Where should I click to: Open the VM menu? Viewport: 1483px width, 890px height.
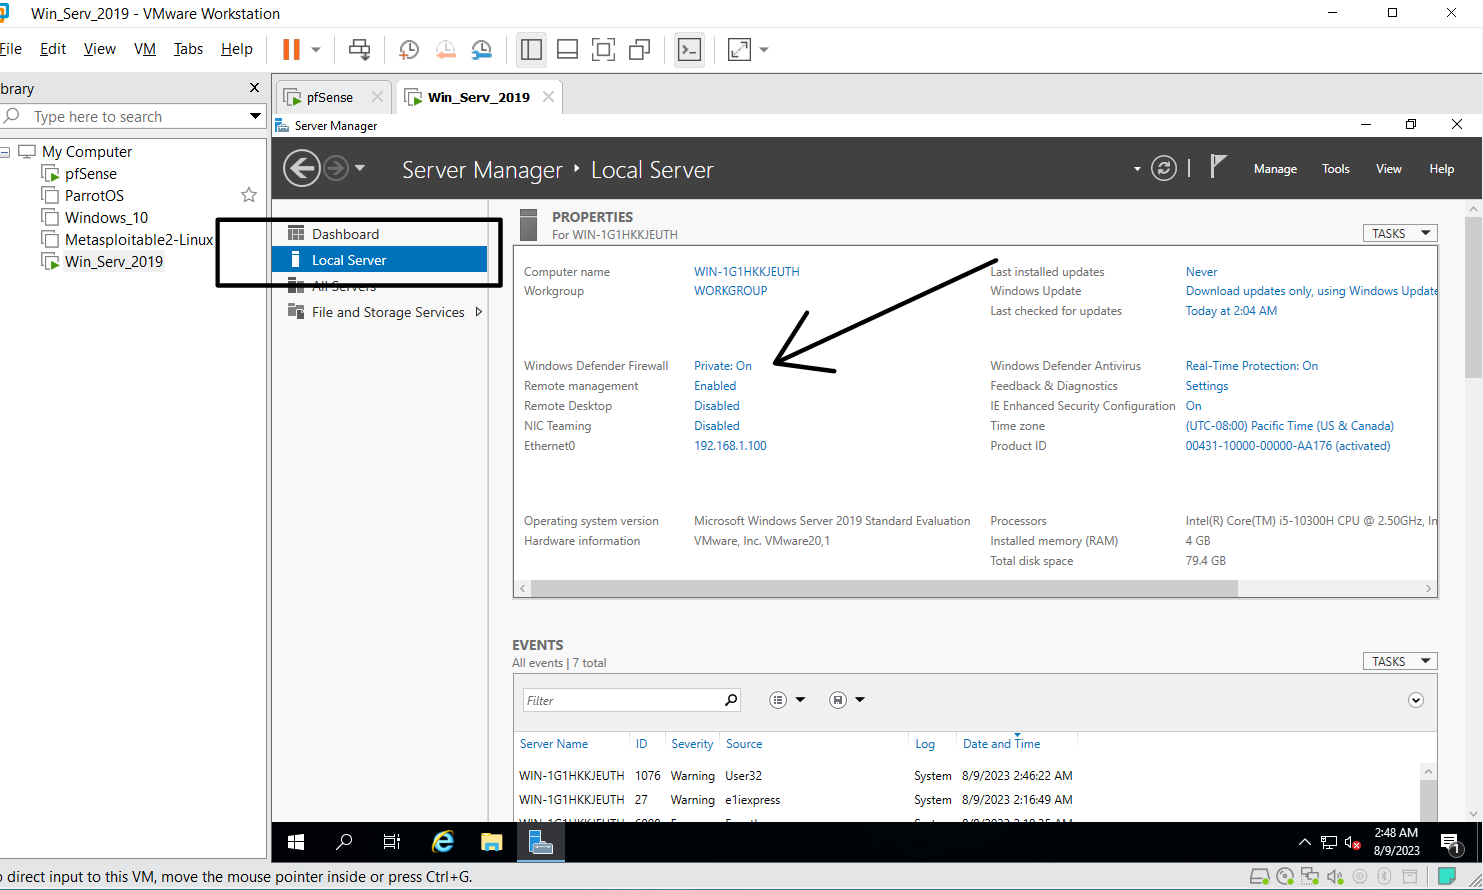pyautogui.click(x=145, y=49)
